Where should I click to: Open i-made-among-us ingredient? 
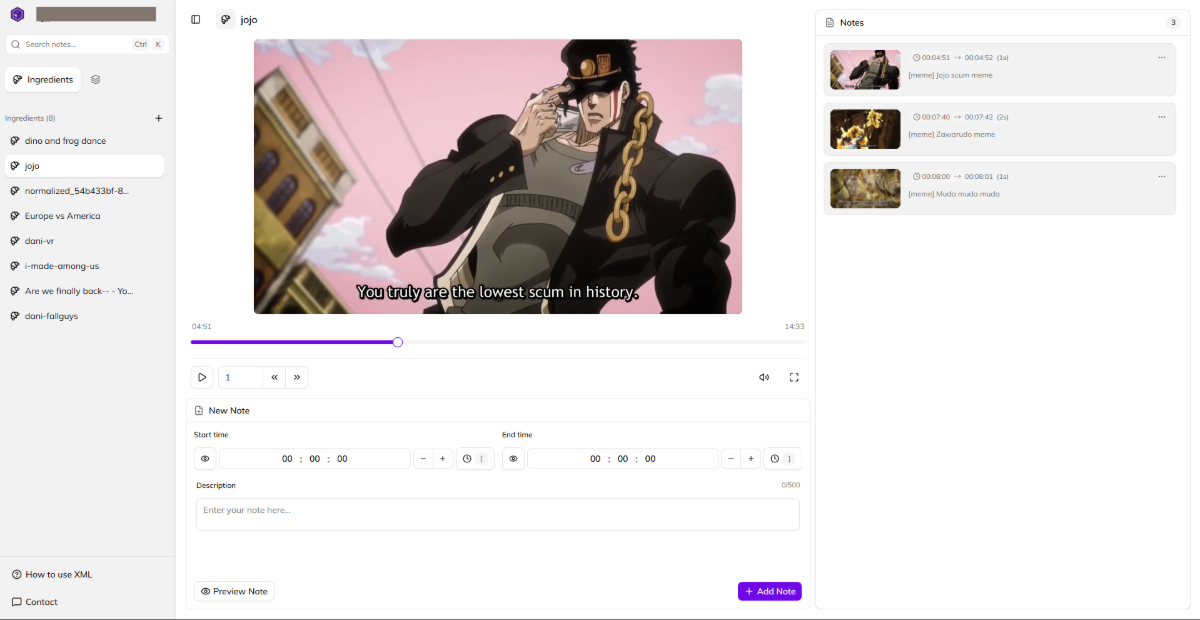pos(82,266)
